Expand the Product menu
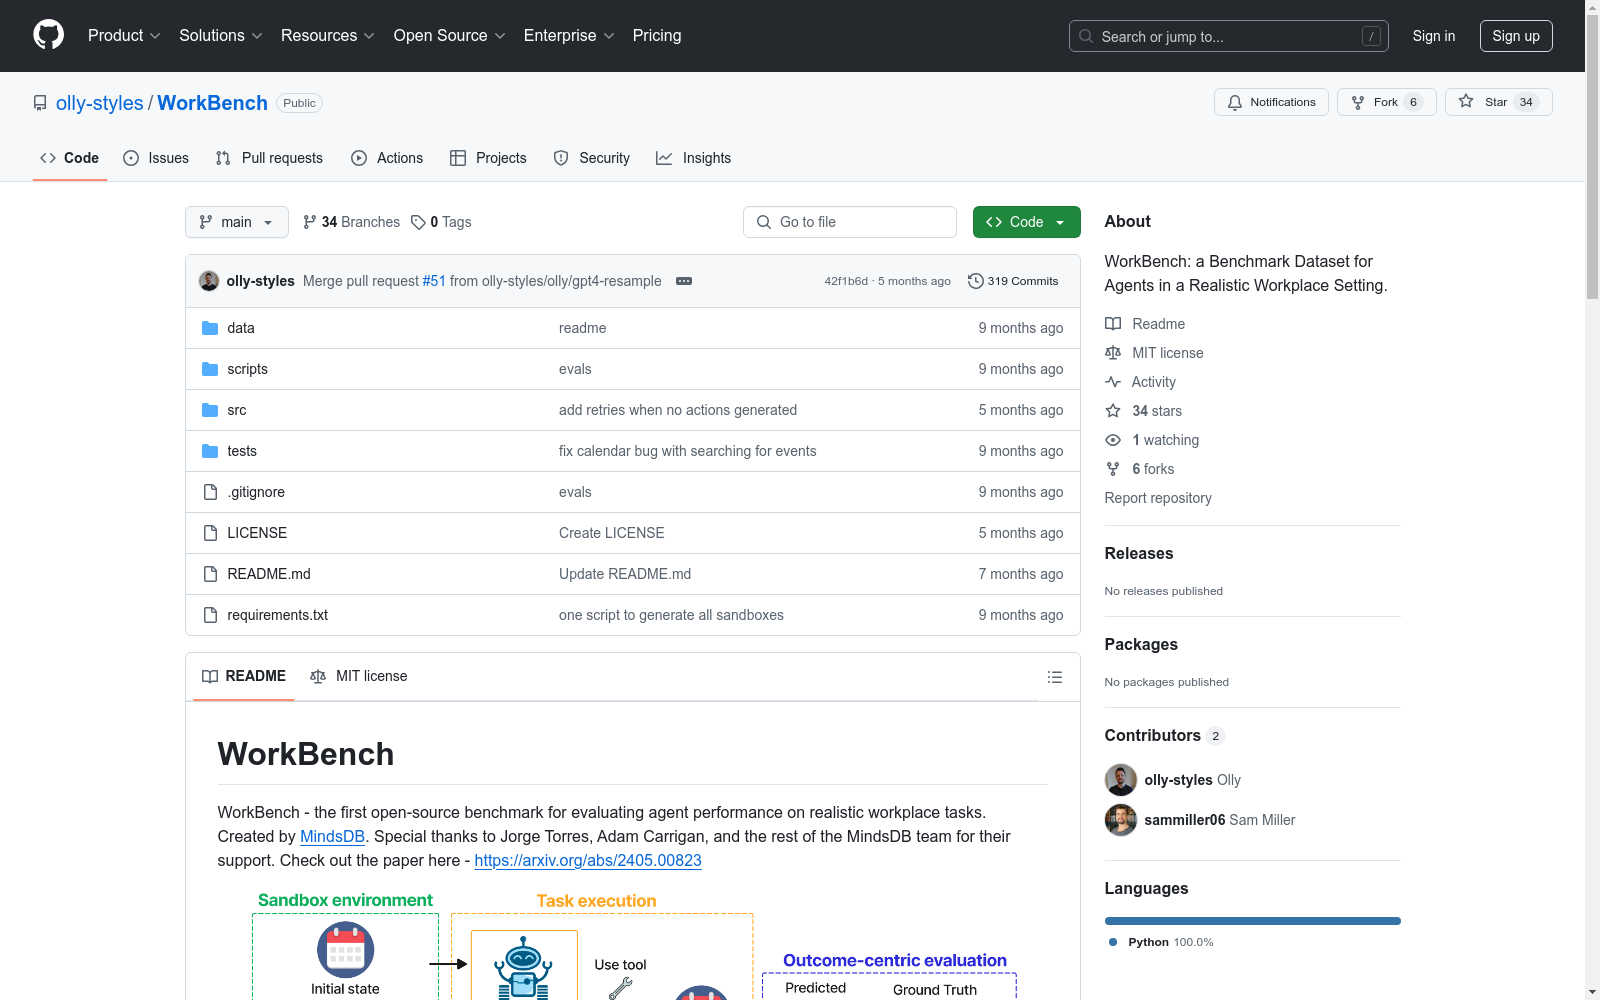Image resolution: width=1600 pixels, height=1000 pixels. point(124,36)
